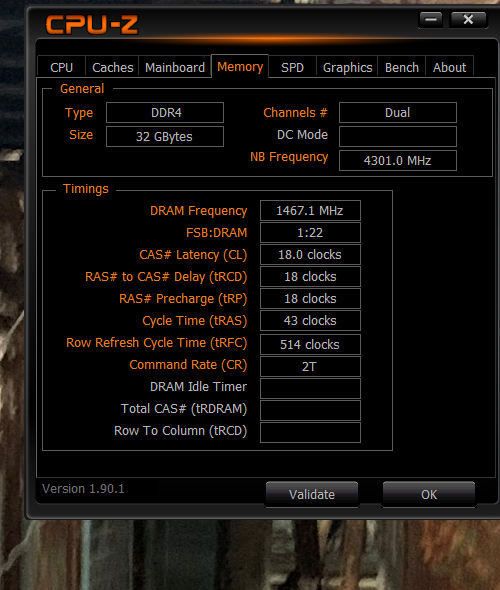Screen dimensions: 500x590
Task: Click the Type label
Action: coord(79,113)
